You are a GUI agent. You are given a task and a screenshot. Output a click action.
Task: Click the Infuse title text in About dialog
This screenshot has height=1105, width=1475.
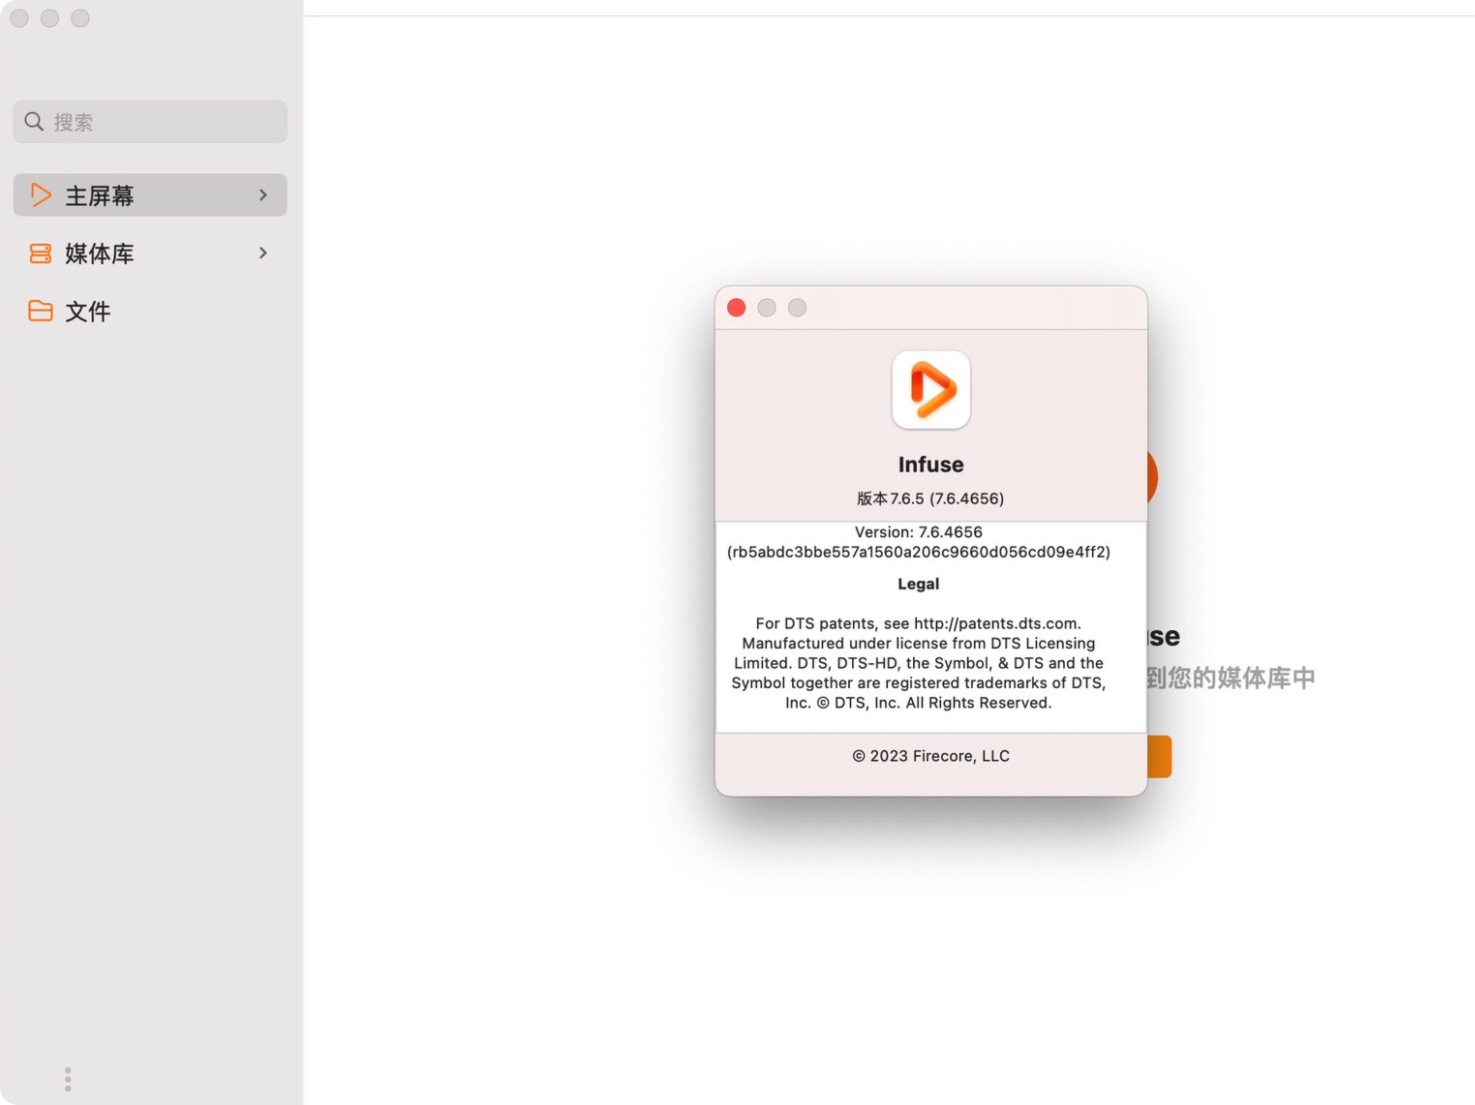(x=930, y=464)
